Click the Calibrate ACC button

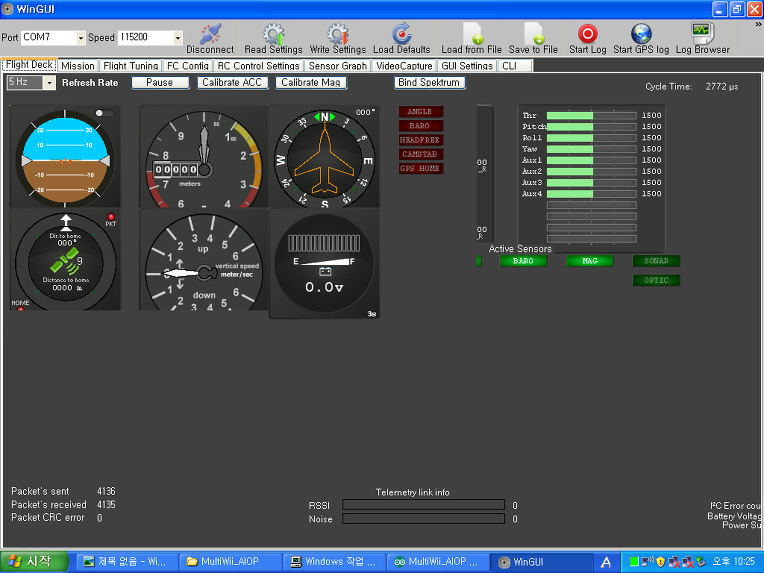tap(233, 83)
